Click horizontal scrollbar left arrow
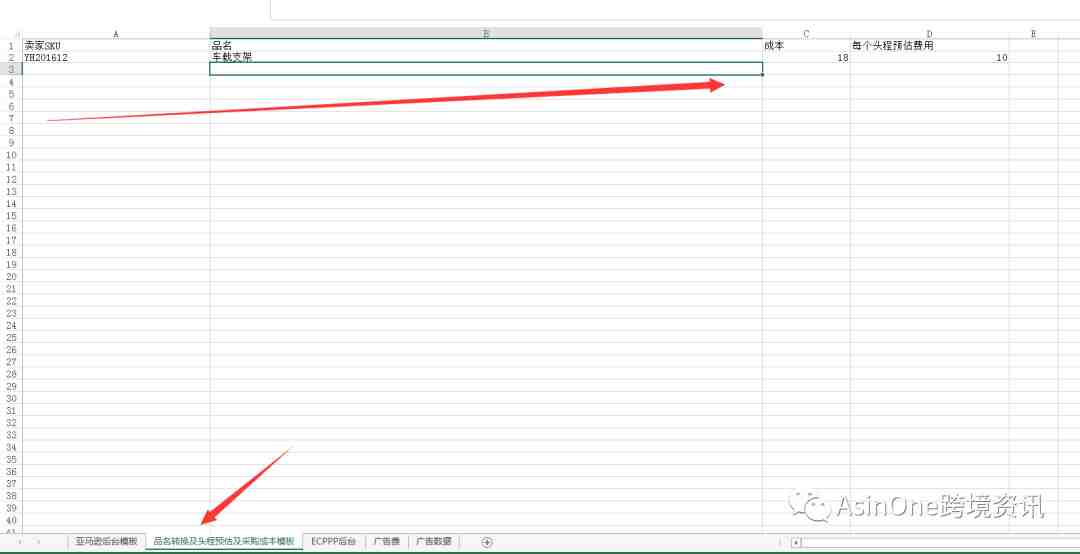The width and height of the screenshot is (1080, 554). [796, 542]
